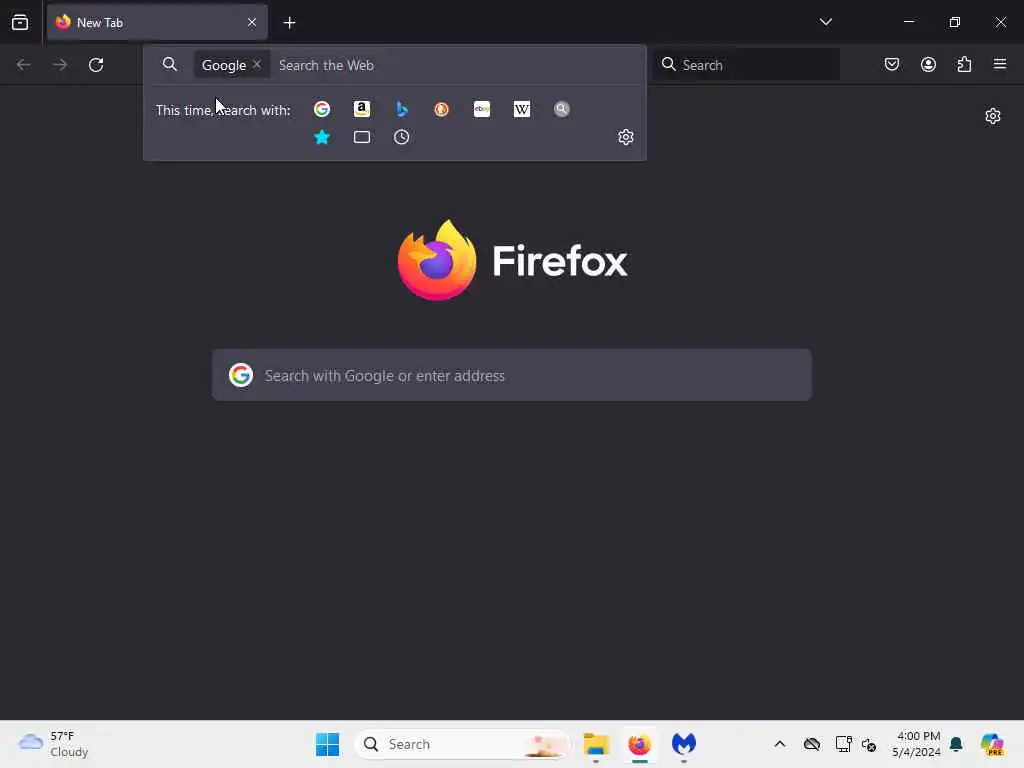The image size is (1024, 768).
Task: Click the Windows taskbar Search box
Action: click(x=462, y=744)
